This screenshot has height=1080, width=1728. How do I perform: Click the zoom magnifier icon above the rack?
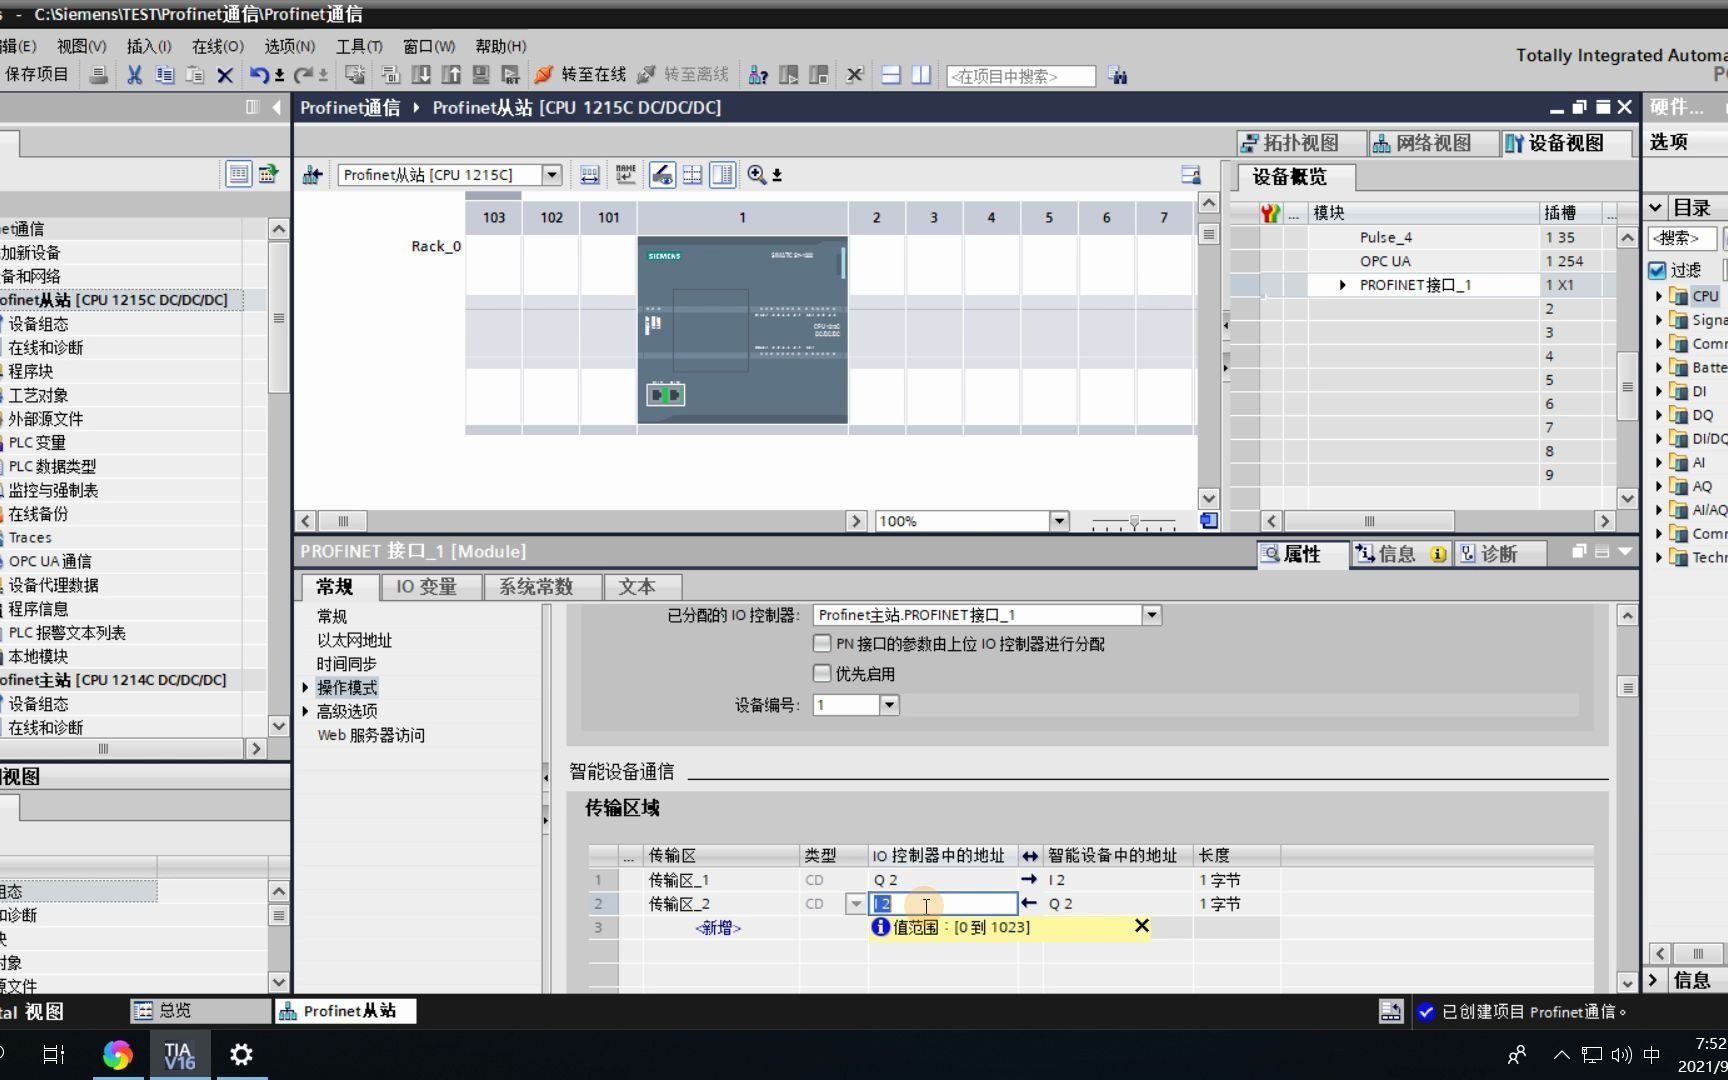coord(757,174)
